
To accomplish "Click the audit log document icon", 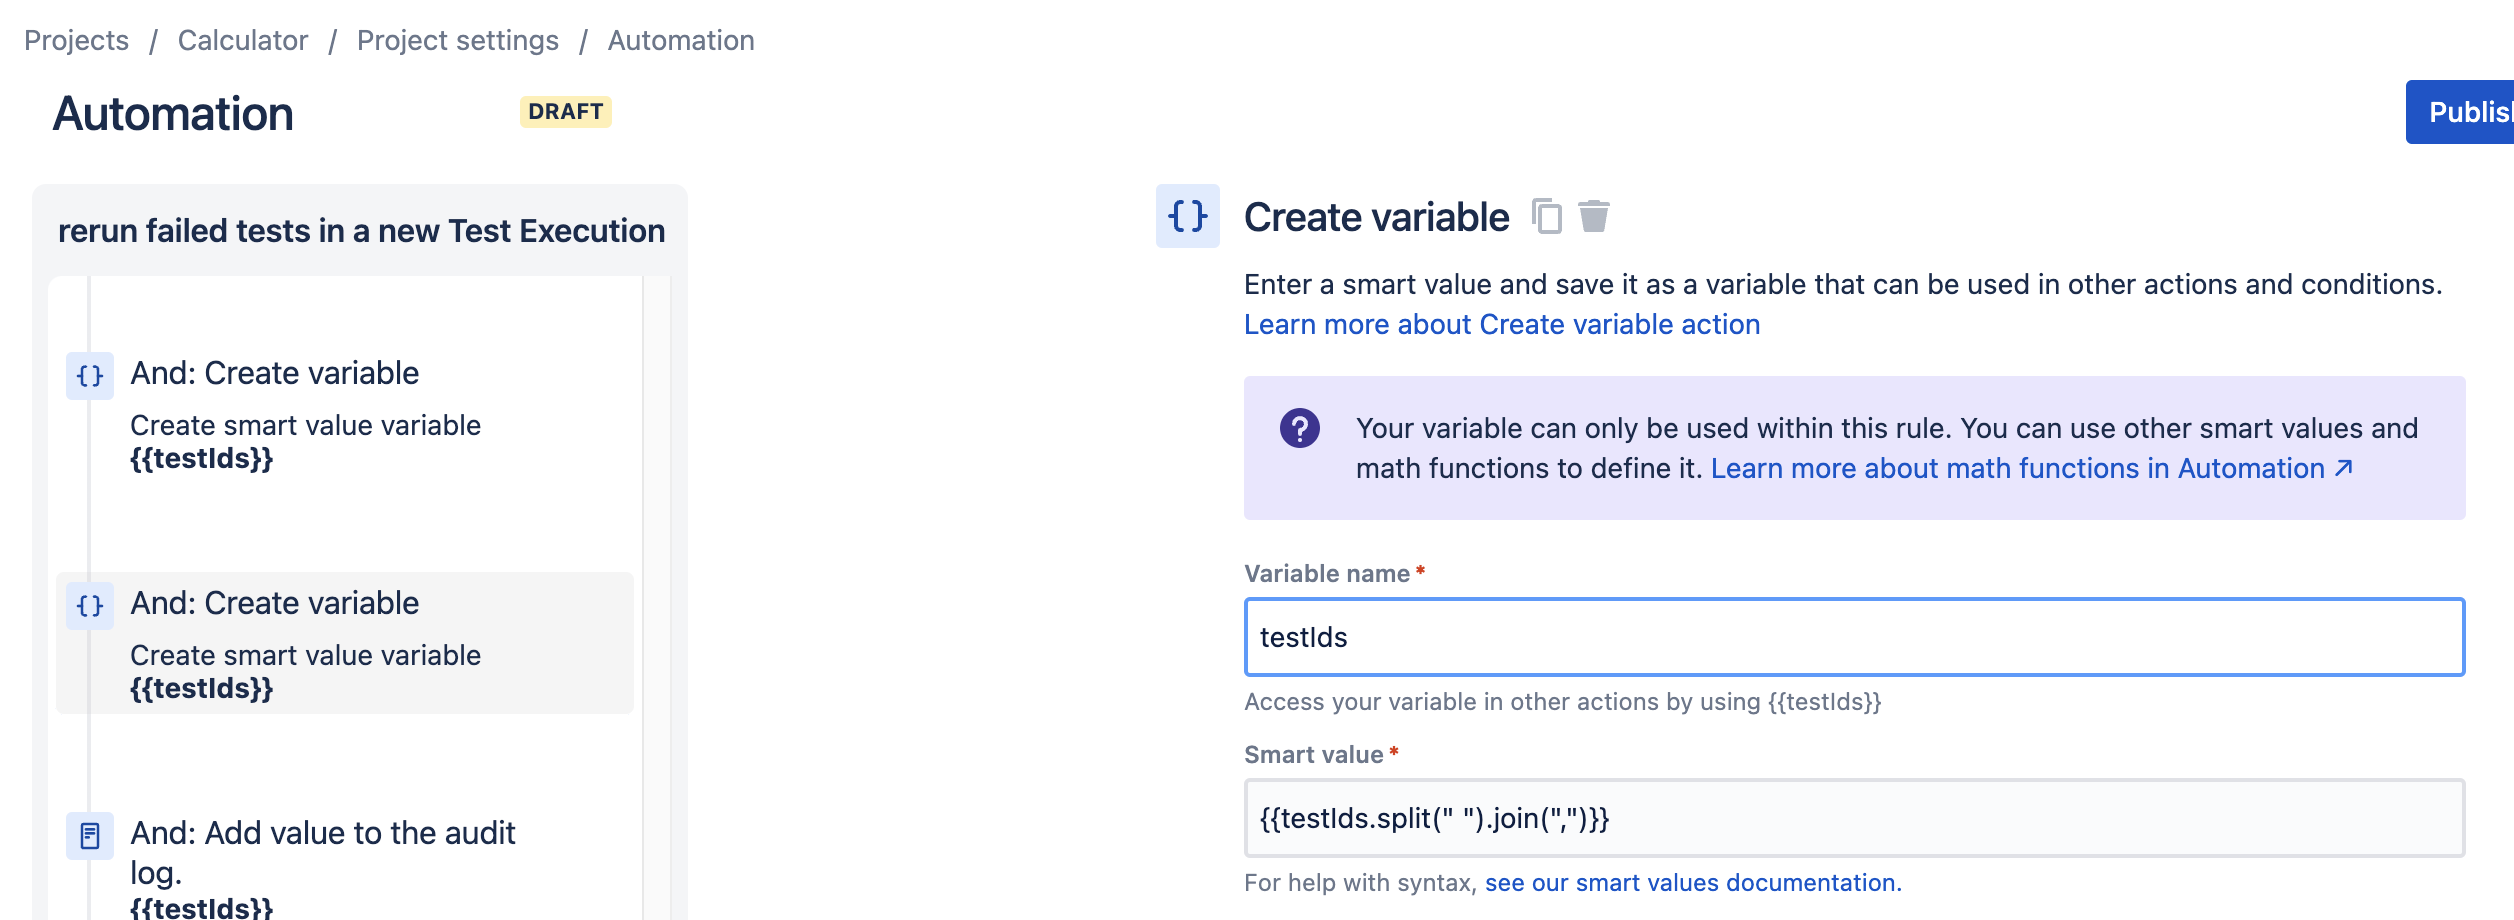I will [x=90, y=836].
